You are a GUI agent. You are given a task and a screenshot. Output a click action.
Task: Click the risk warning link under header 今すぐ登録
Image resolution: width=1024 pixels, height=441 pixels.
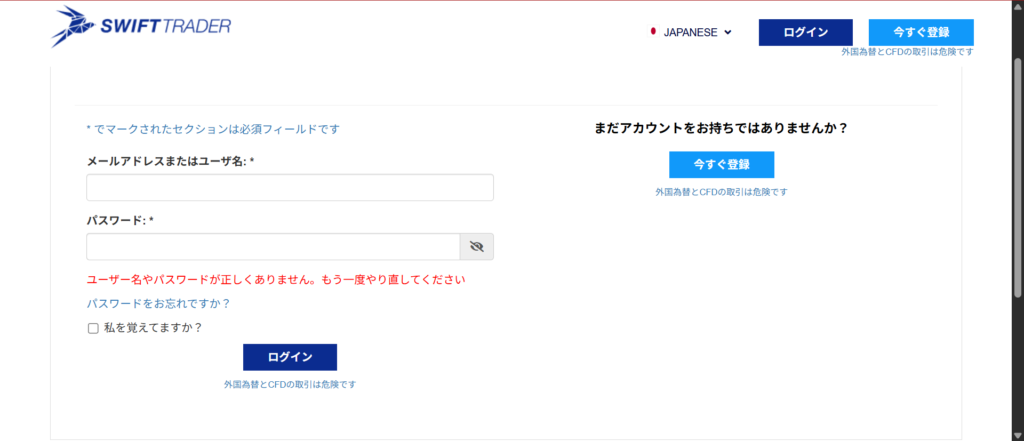[x=906, y=51]
